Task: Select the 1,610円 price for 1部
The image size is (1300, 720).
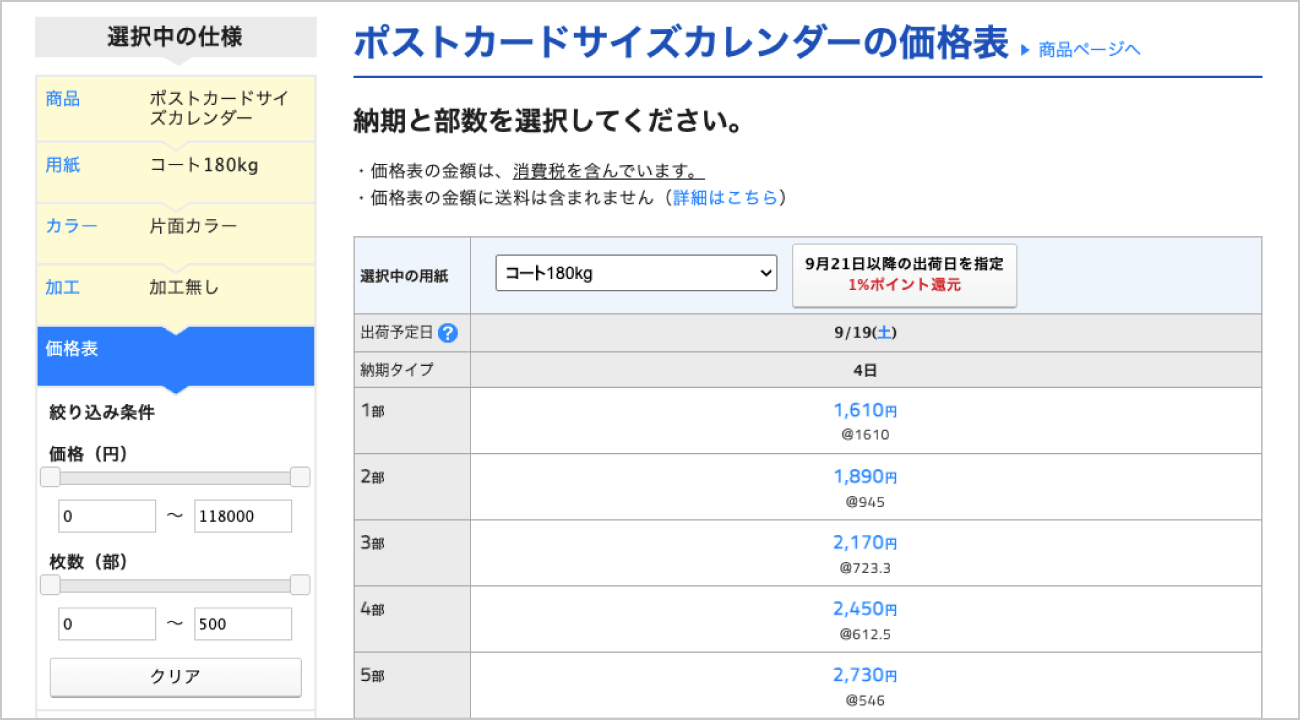Action: (865, 410)
